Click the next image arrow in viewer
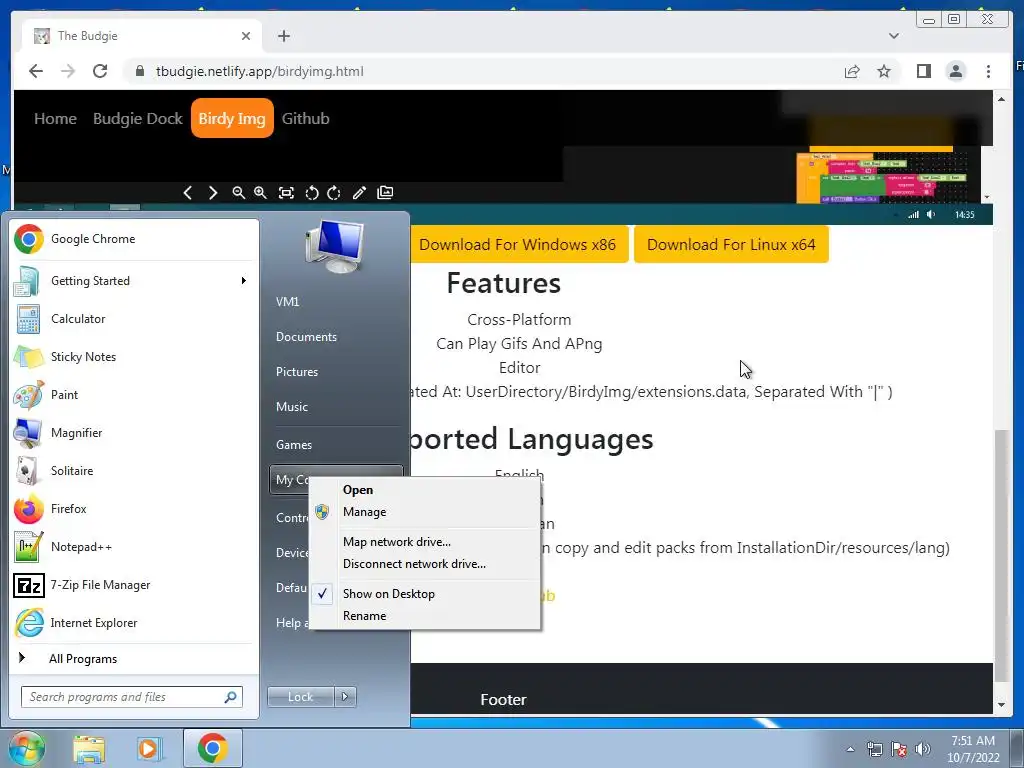Screen dimensions: 1024x768 pos(213,193)
